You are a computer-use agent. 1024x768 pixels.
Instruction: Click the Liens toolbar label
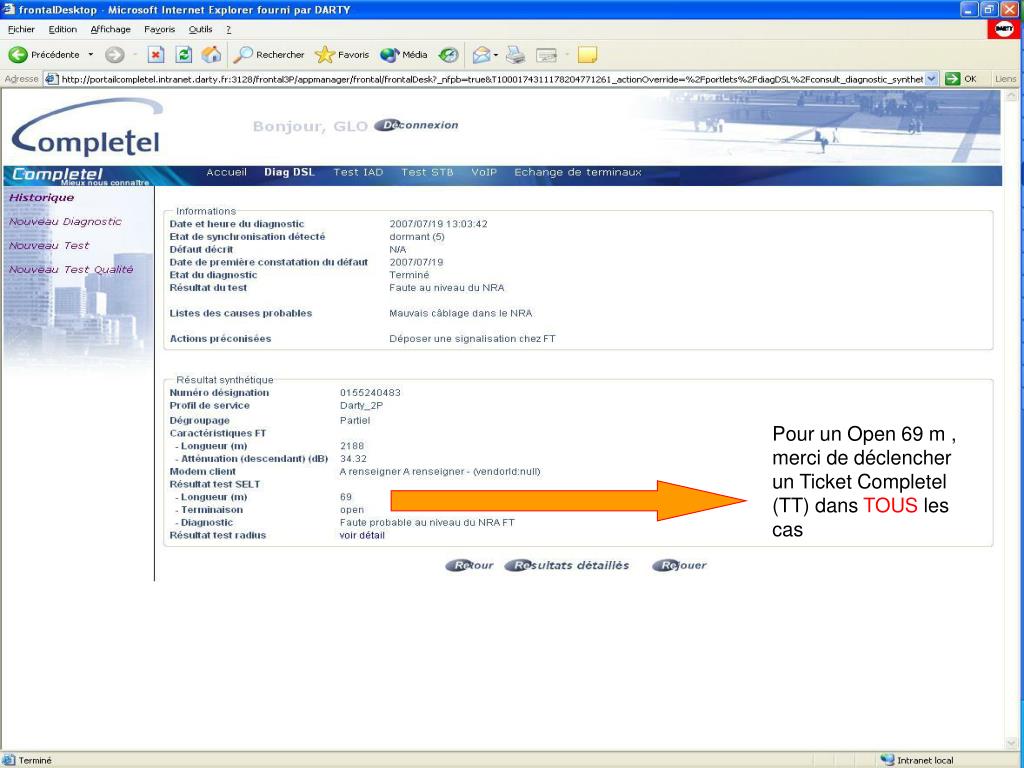(1005, 79)
